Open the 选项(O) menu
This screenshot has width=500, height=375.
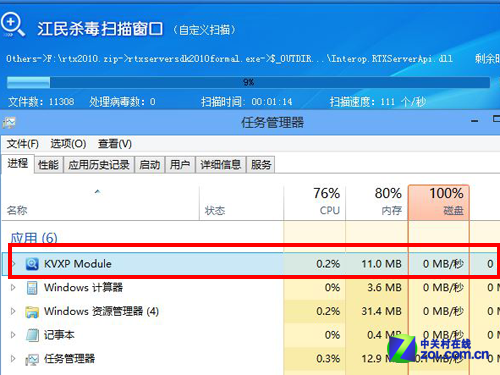68,144
